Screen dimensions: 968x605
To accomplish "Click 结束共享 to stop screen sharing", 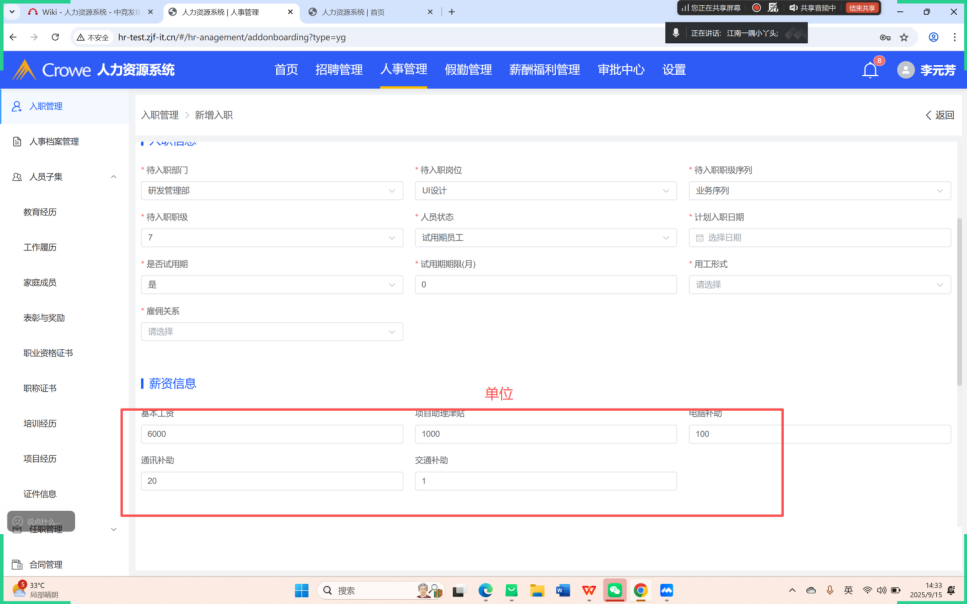I will (862, 8).
